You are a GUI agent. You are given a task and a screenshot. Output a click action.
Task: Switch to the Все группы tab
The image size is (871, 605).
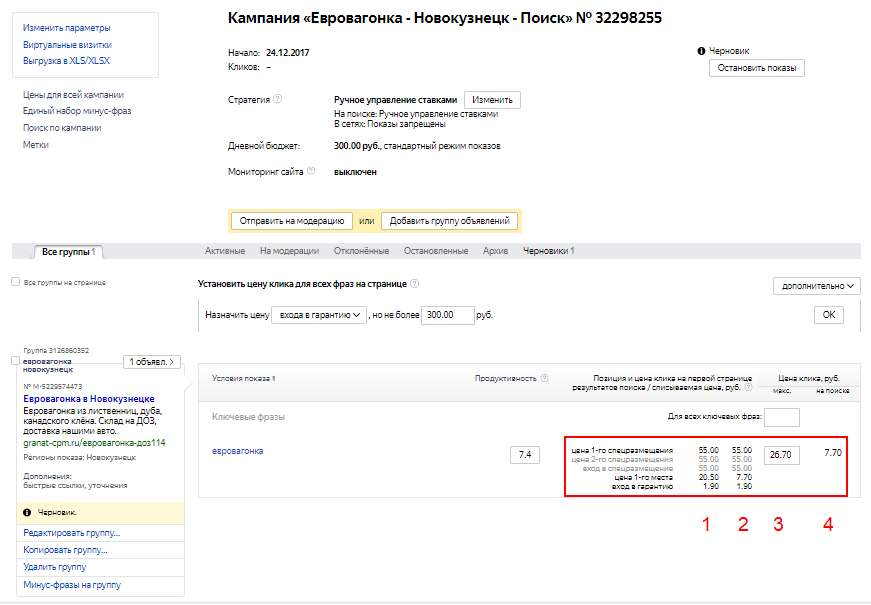pyautogui.click(x=68, y=252)
